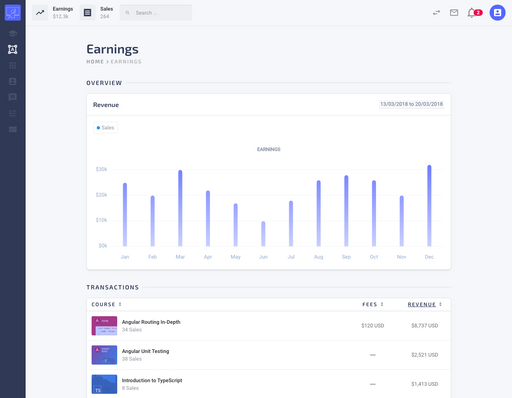Open the mail envelope icon

(x=454, y=13)
